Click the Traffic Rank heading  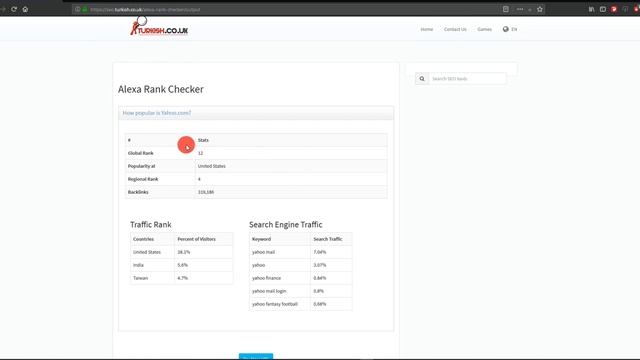[151, 224]
